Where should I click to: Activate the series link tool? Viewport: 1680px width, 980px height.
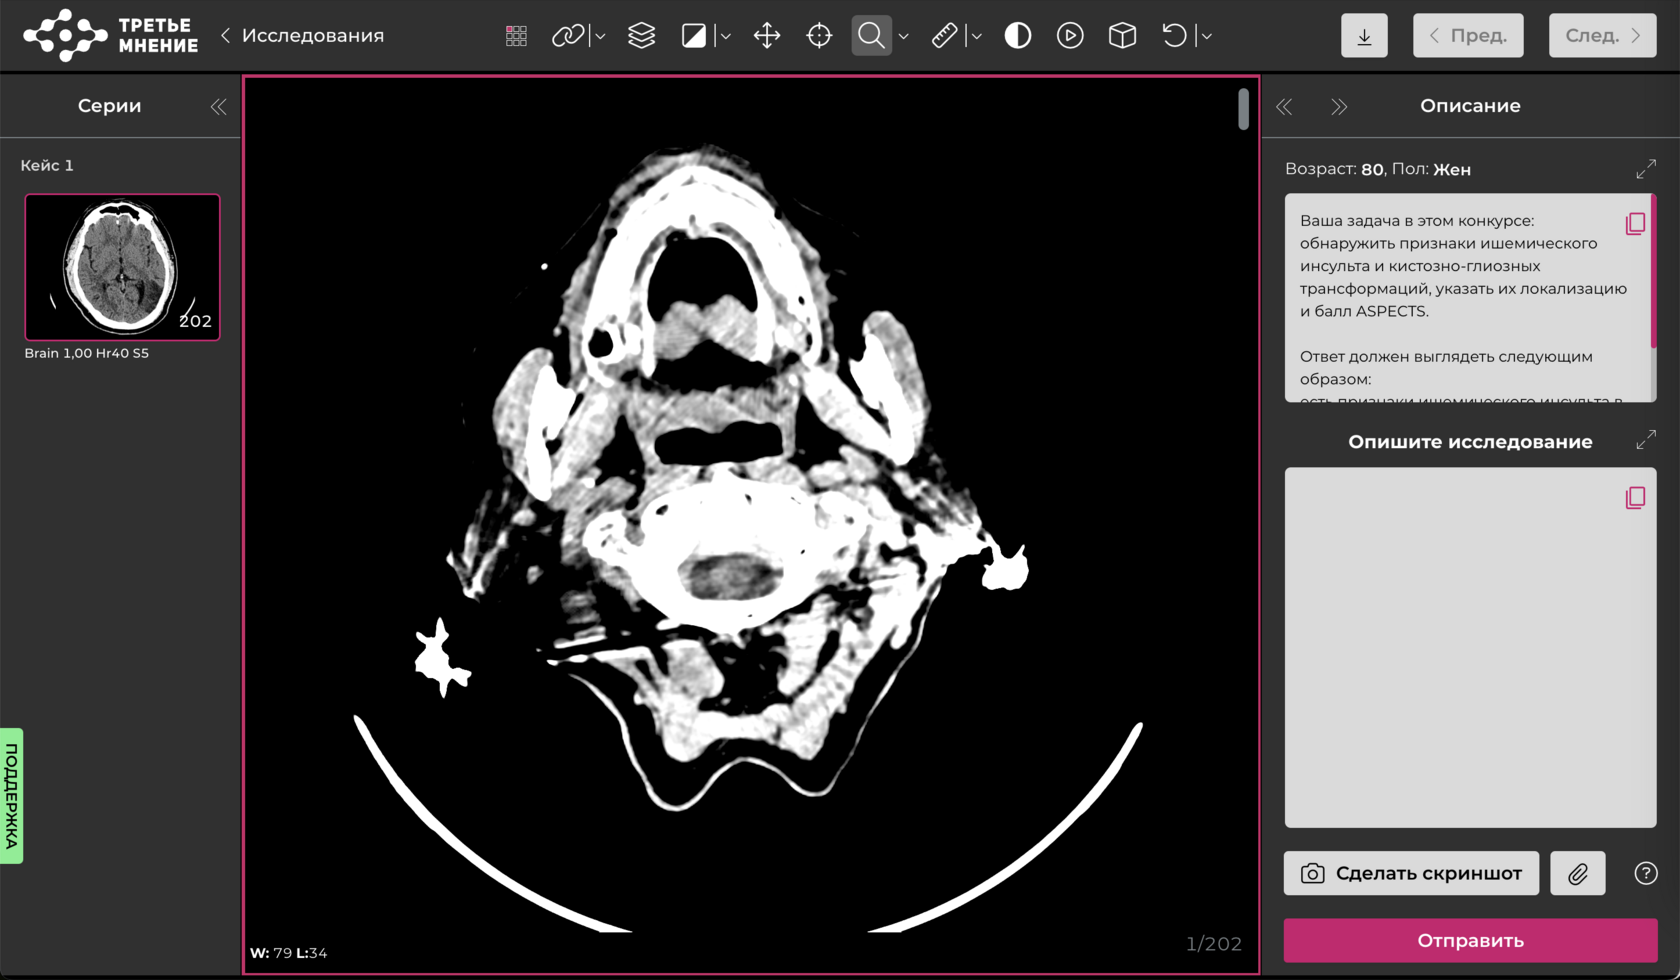(x=567, y=36)
